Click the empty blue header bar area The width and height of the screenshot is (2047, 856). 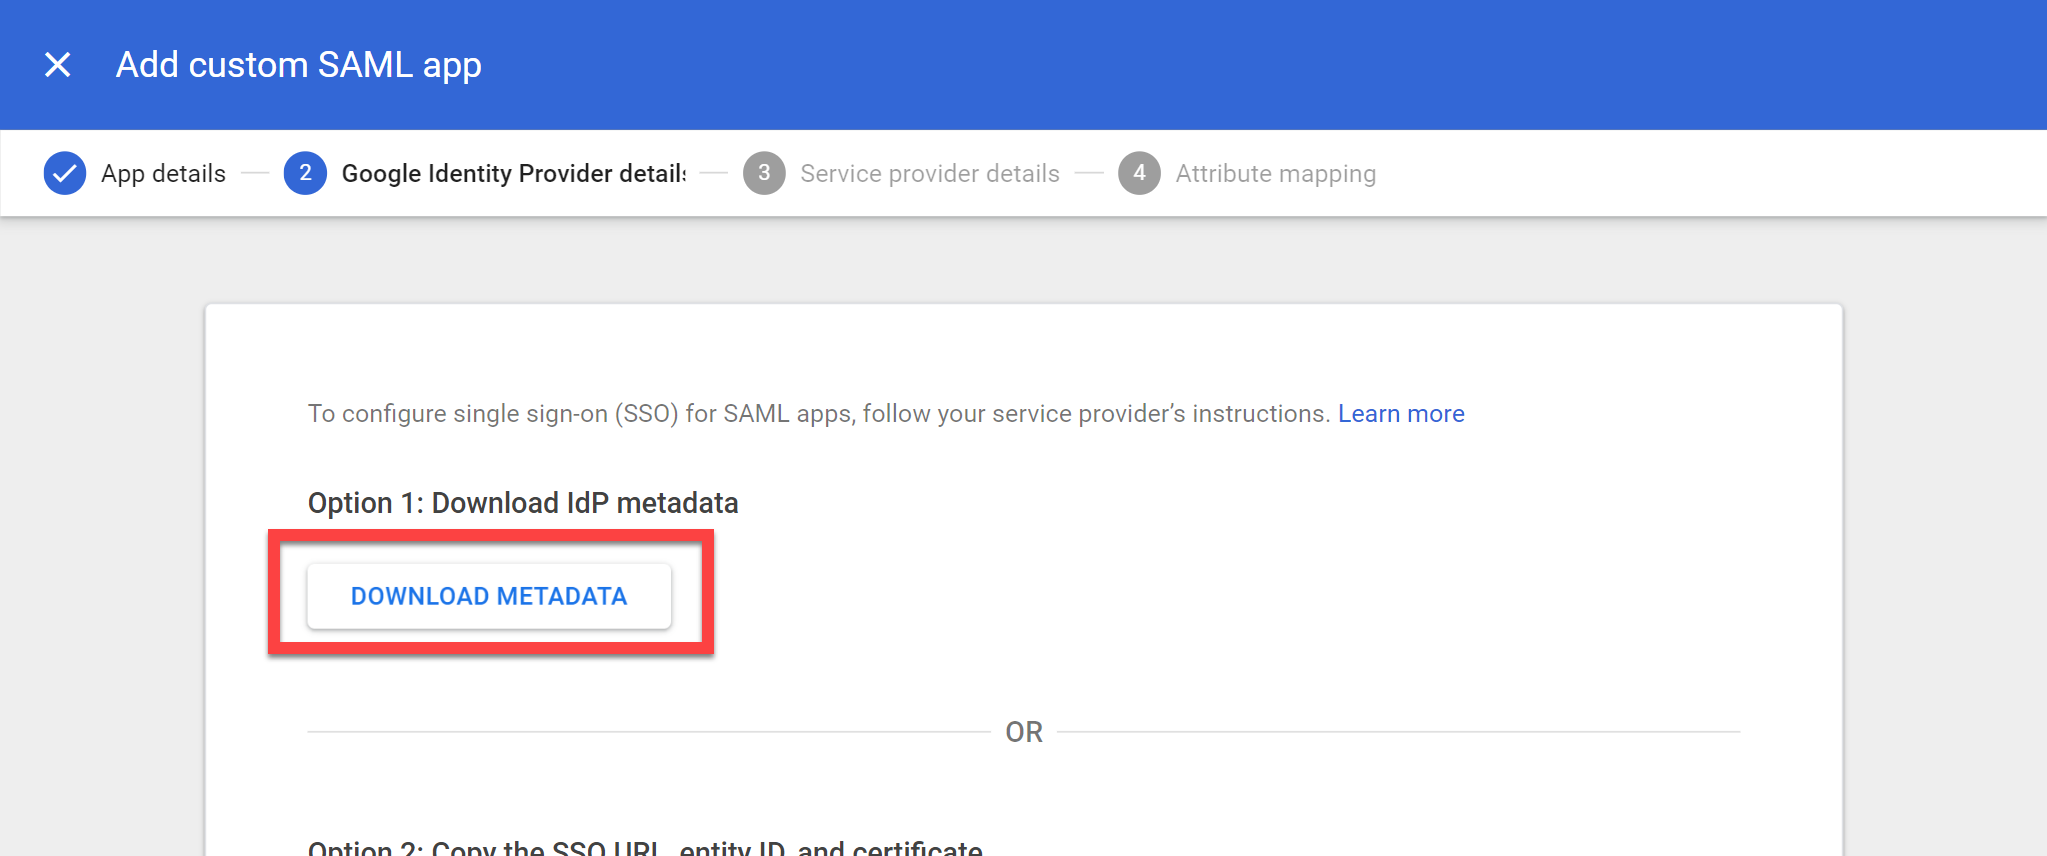click(x=1260, y=65)
